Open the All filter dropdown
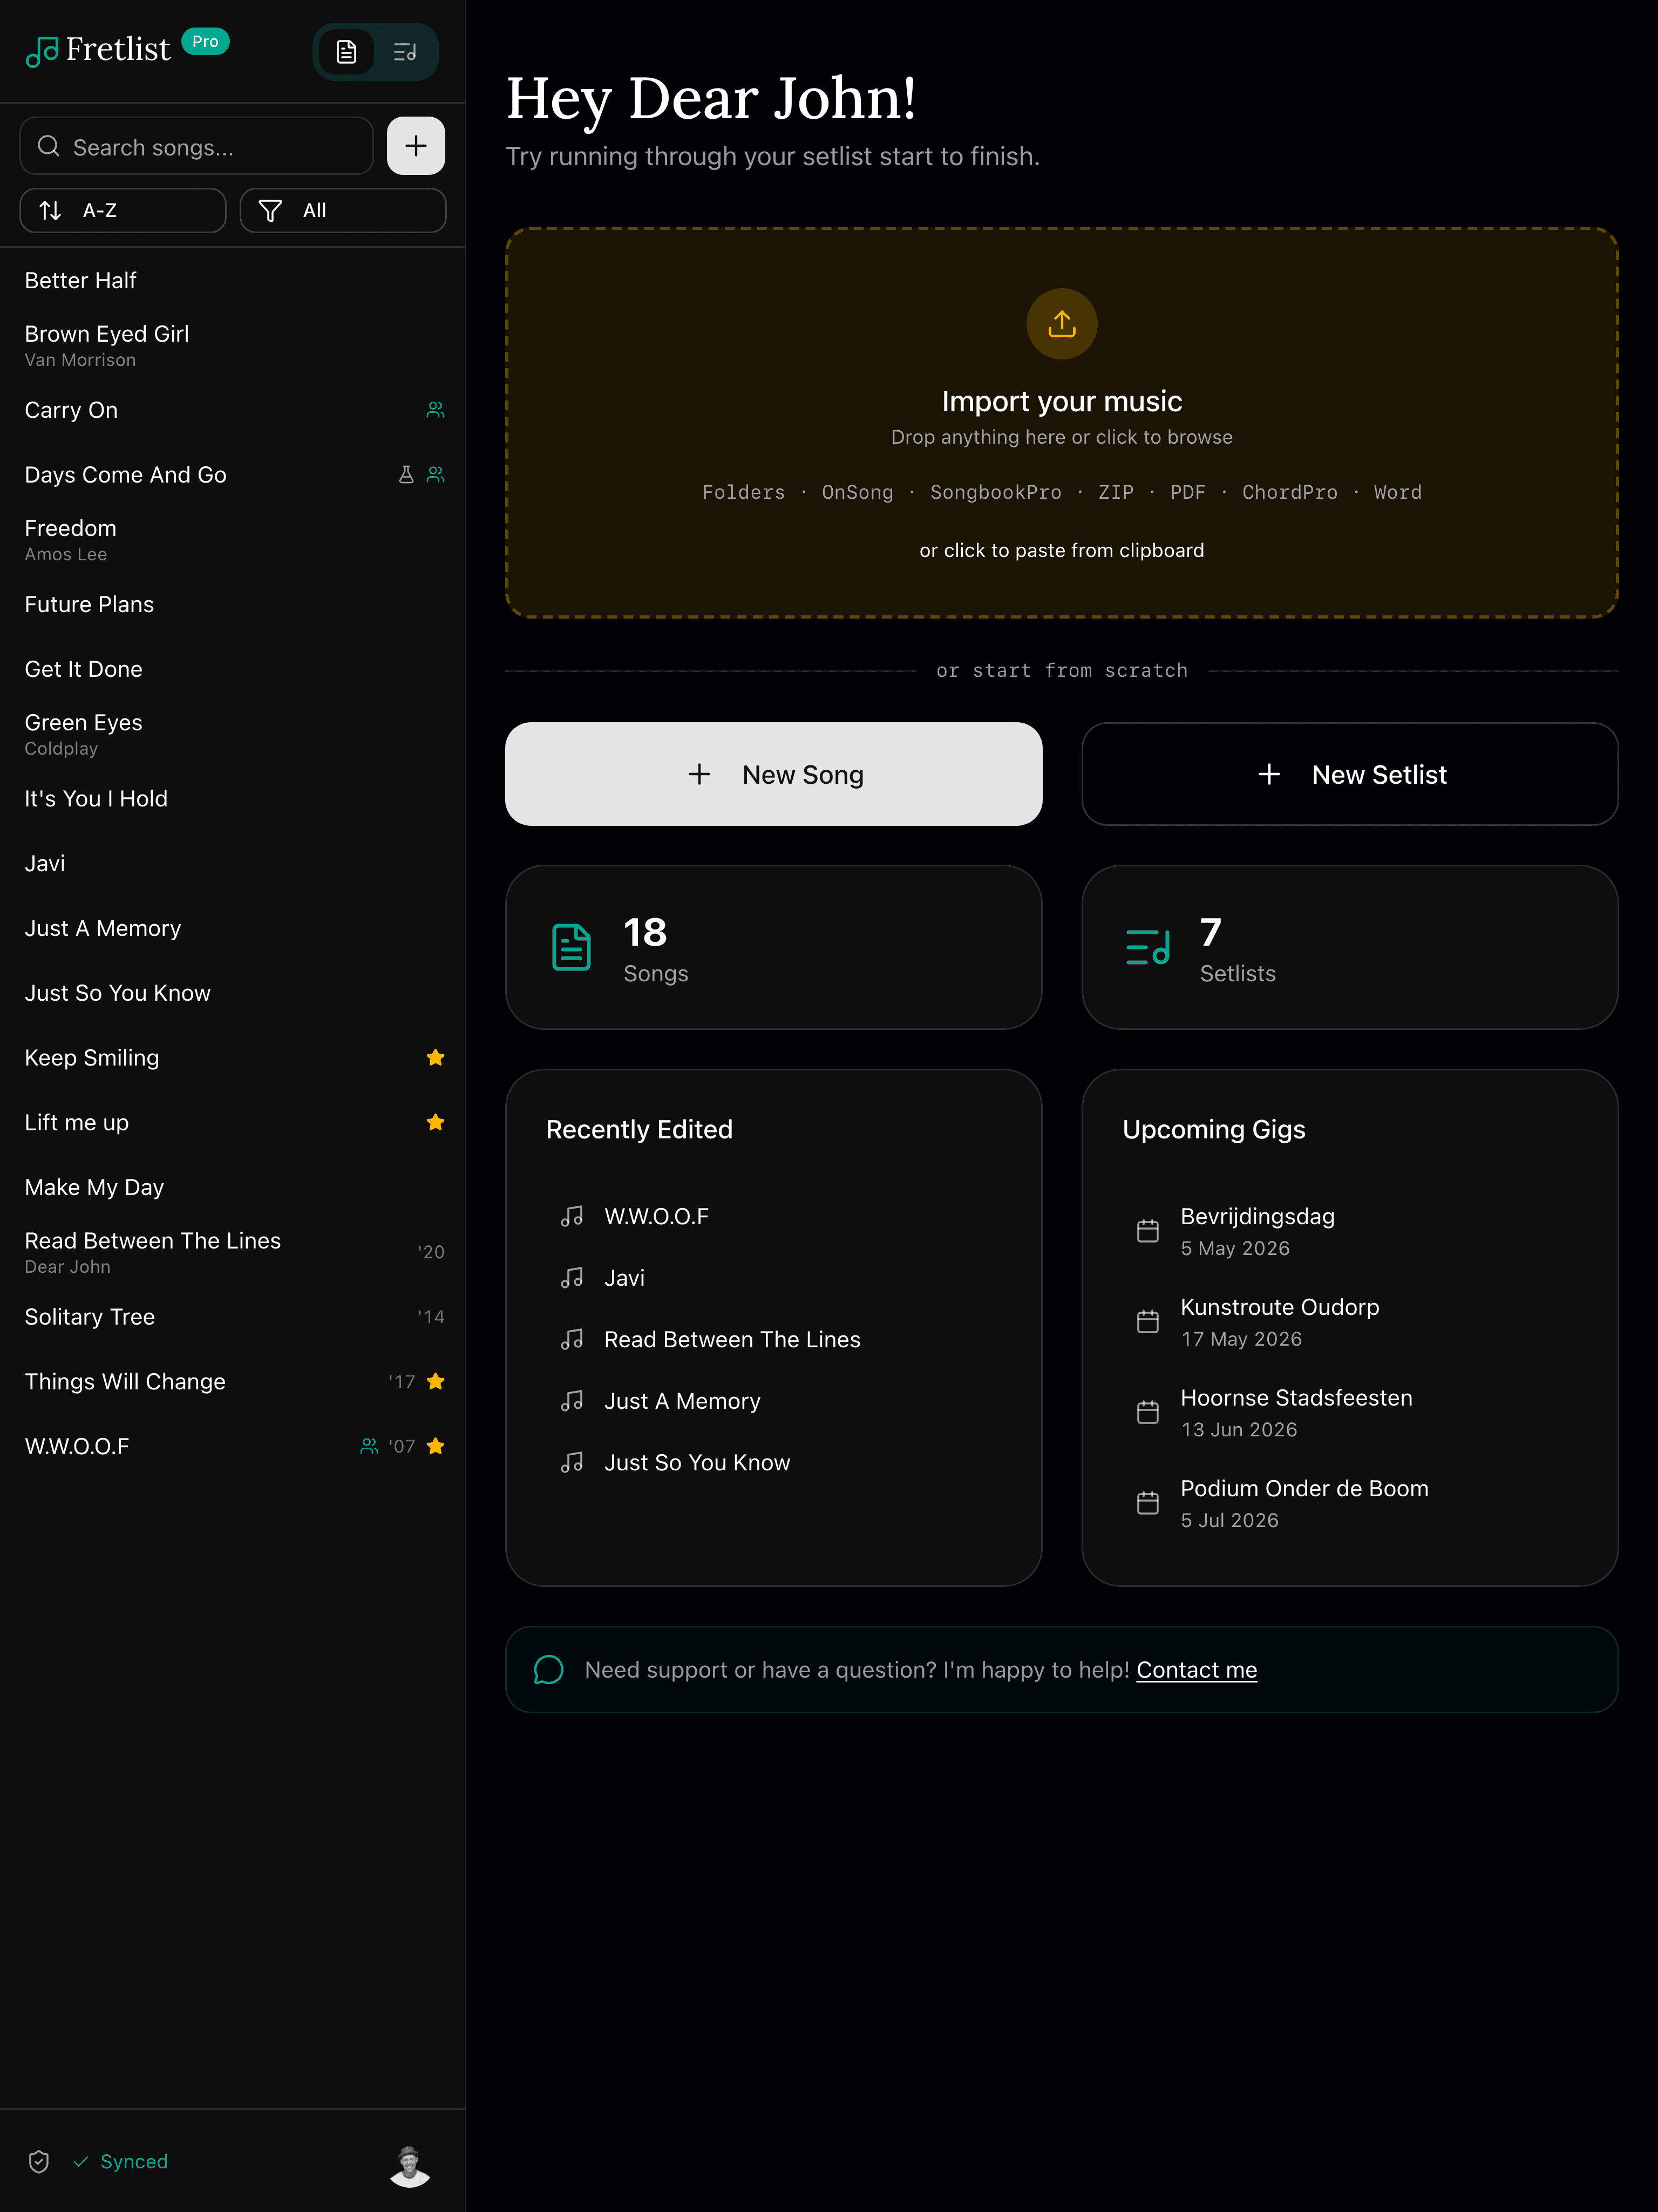This screenshot has height=2212, width=1658. 343,210
